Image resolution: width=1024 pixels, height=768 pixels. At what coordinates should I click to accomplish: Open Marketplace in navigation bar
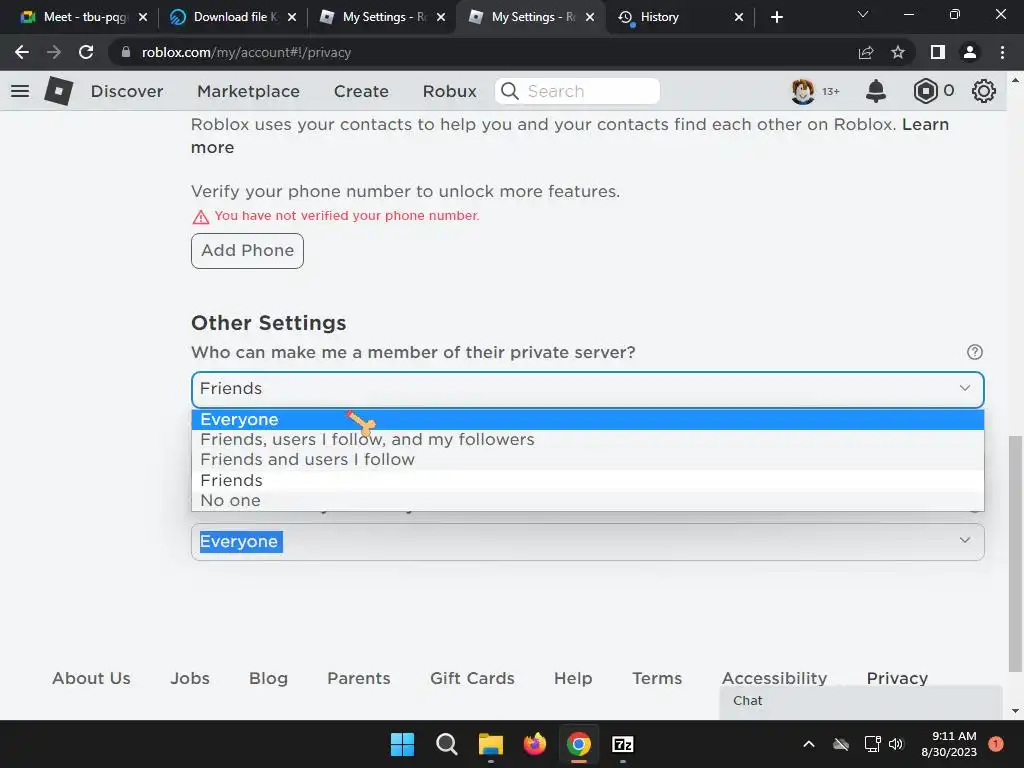pyautogui.click(x=249, y=91)
